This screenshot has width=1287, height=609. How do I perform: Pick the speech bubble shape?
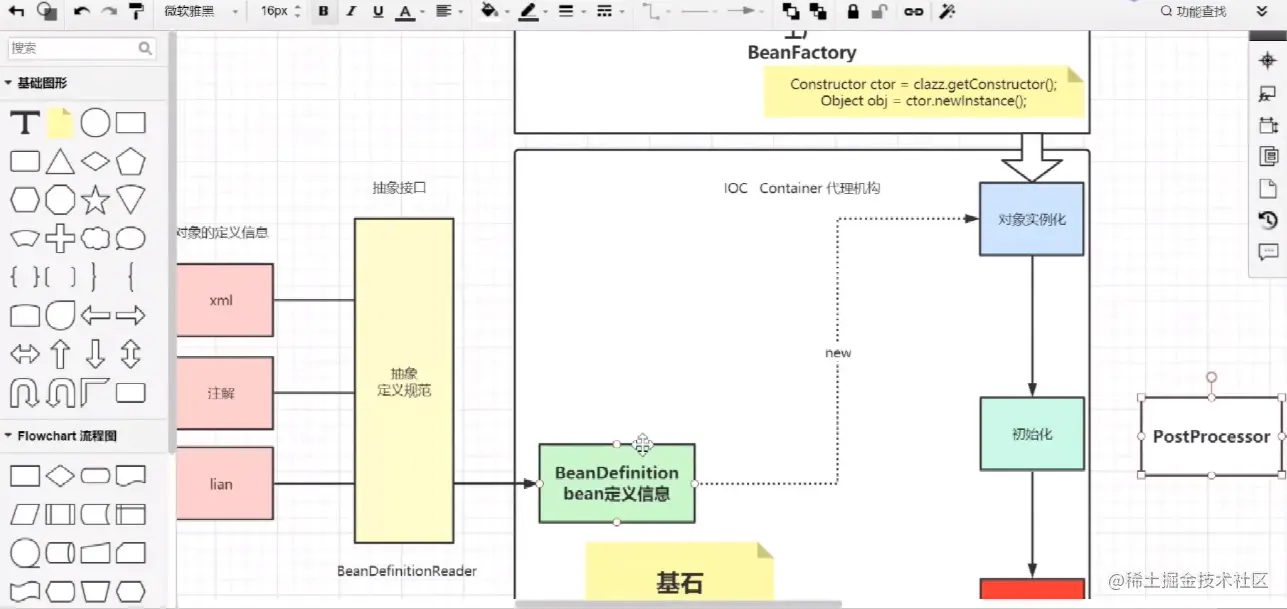click(x=130, y=239)
